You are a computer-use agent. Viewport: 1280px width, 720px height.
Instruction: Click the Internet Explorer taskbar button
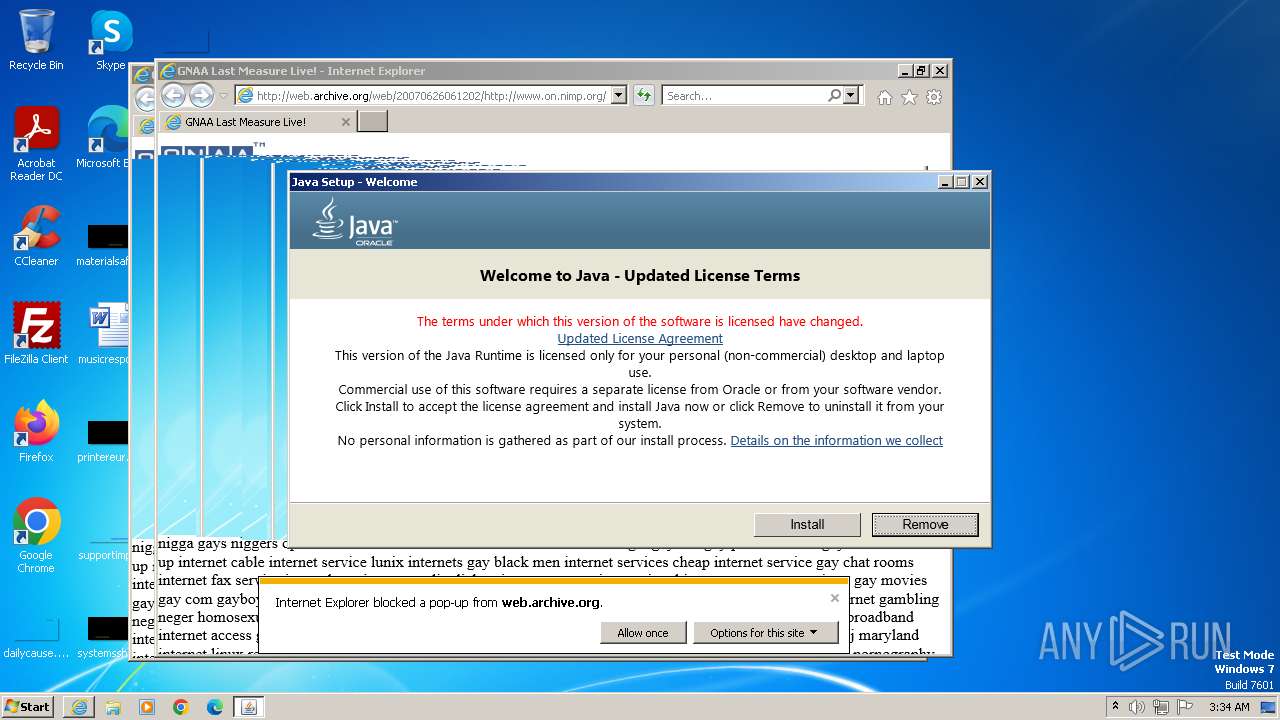pyautogui.click(x=79, y=707)
